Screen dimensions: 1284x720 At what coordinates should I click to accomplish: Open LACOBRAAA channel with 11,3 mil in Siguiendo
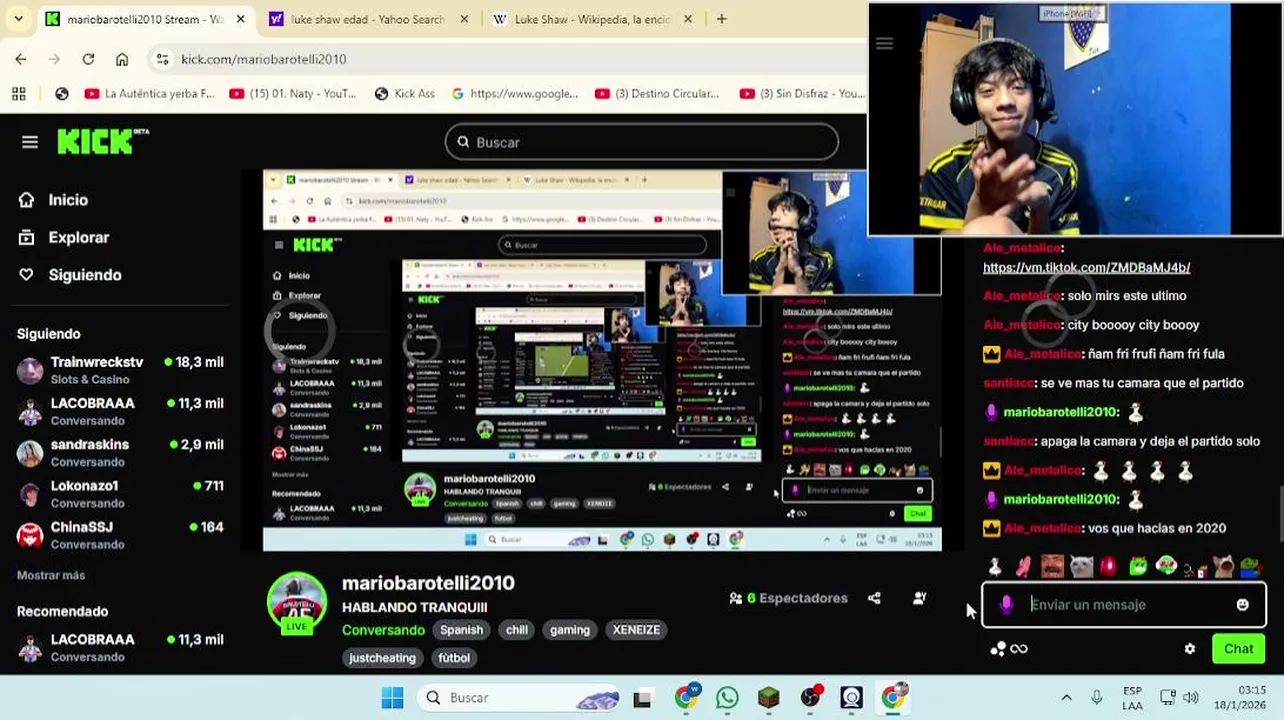tap(120, 411)
